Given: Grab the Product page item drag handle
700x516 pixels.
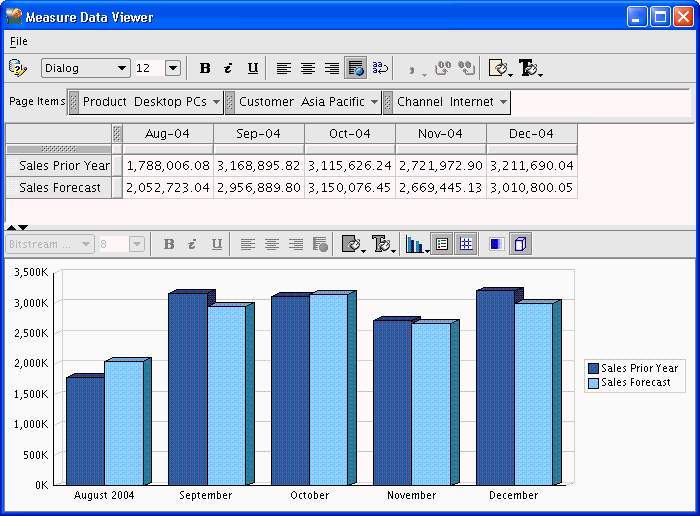Looking at the screenshot, I should [74, 102].
